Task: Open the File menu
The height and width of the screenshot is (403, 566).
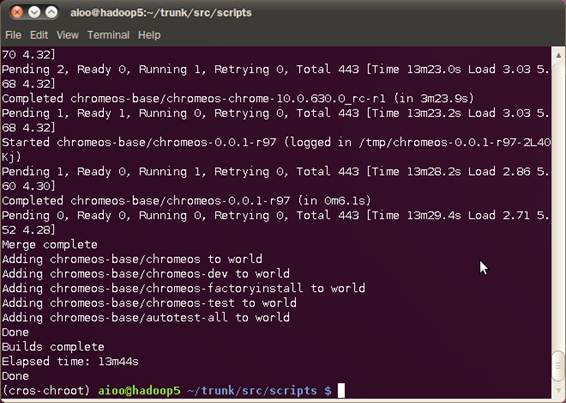Action: [13, 35]
